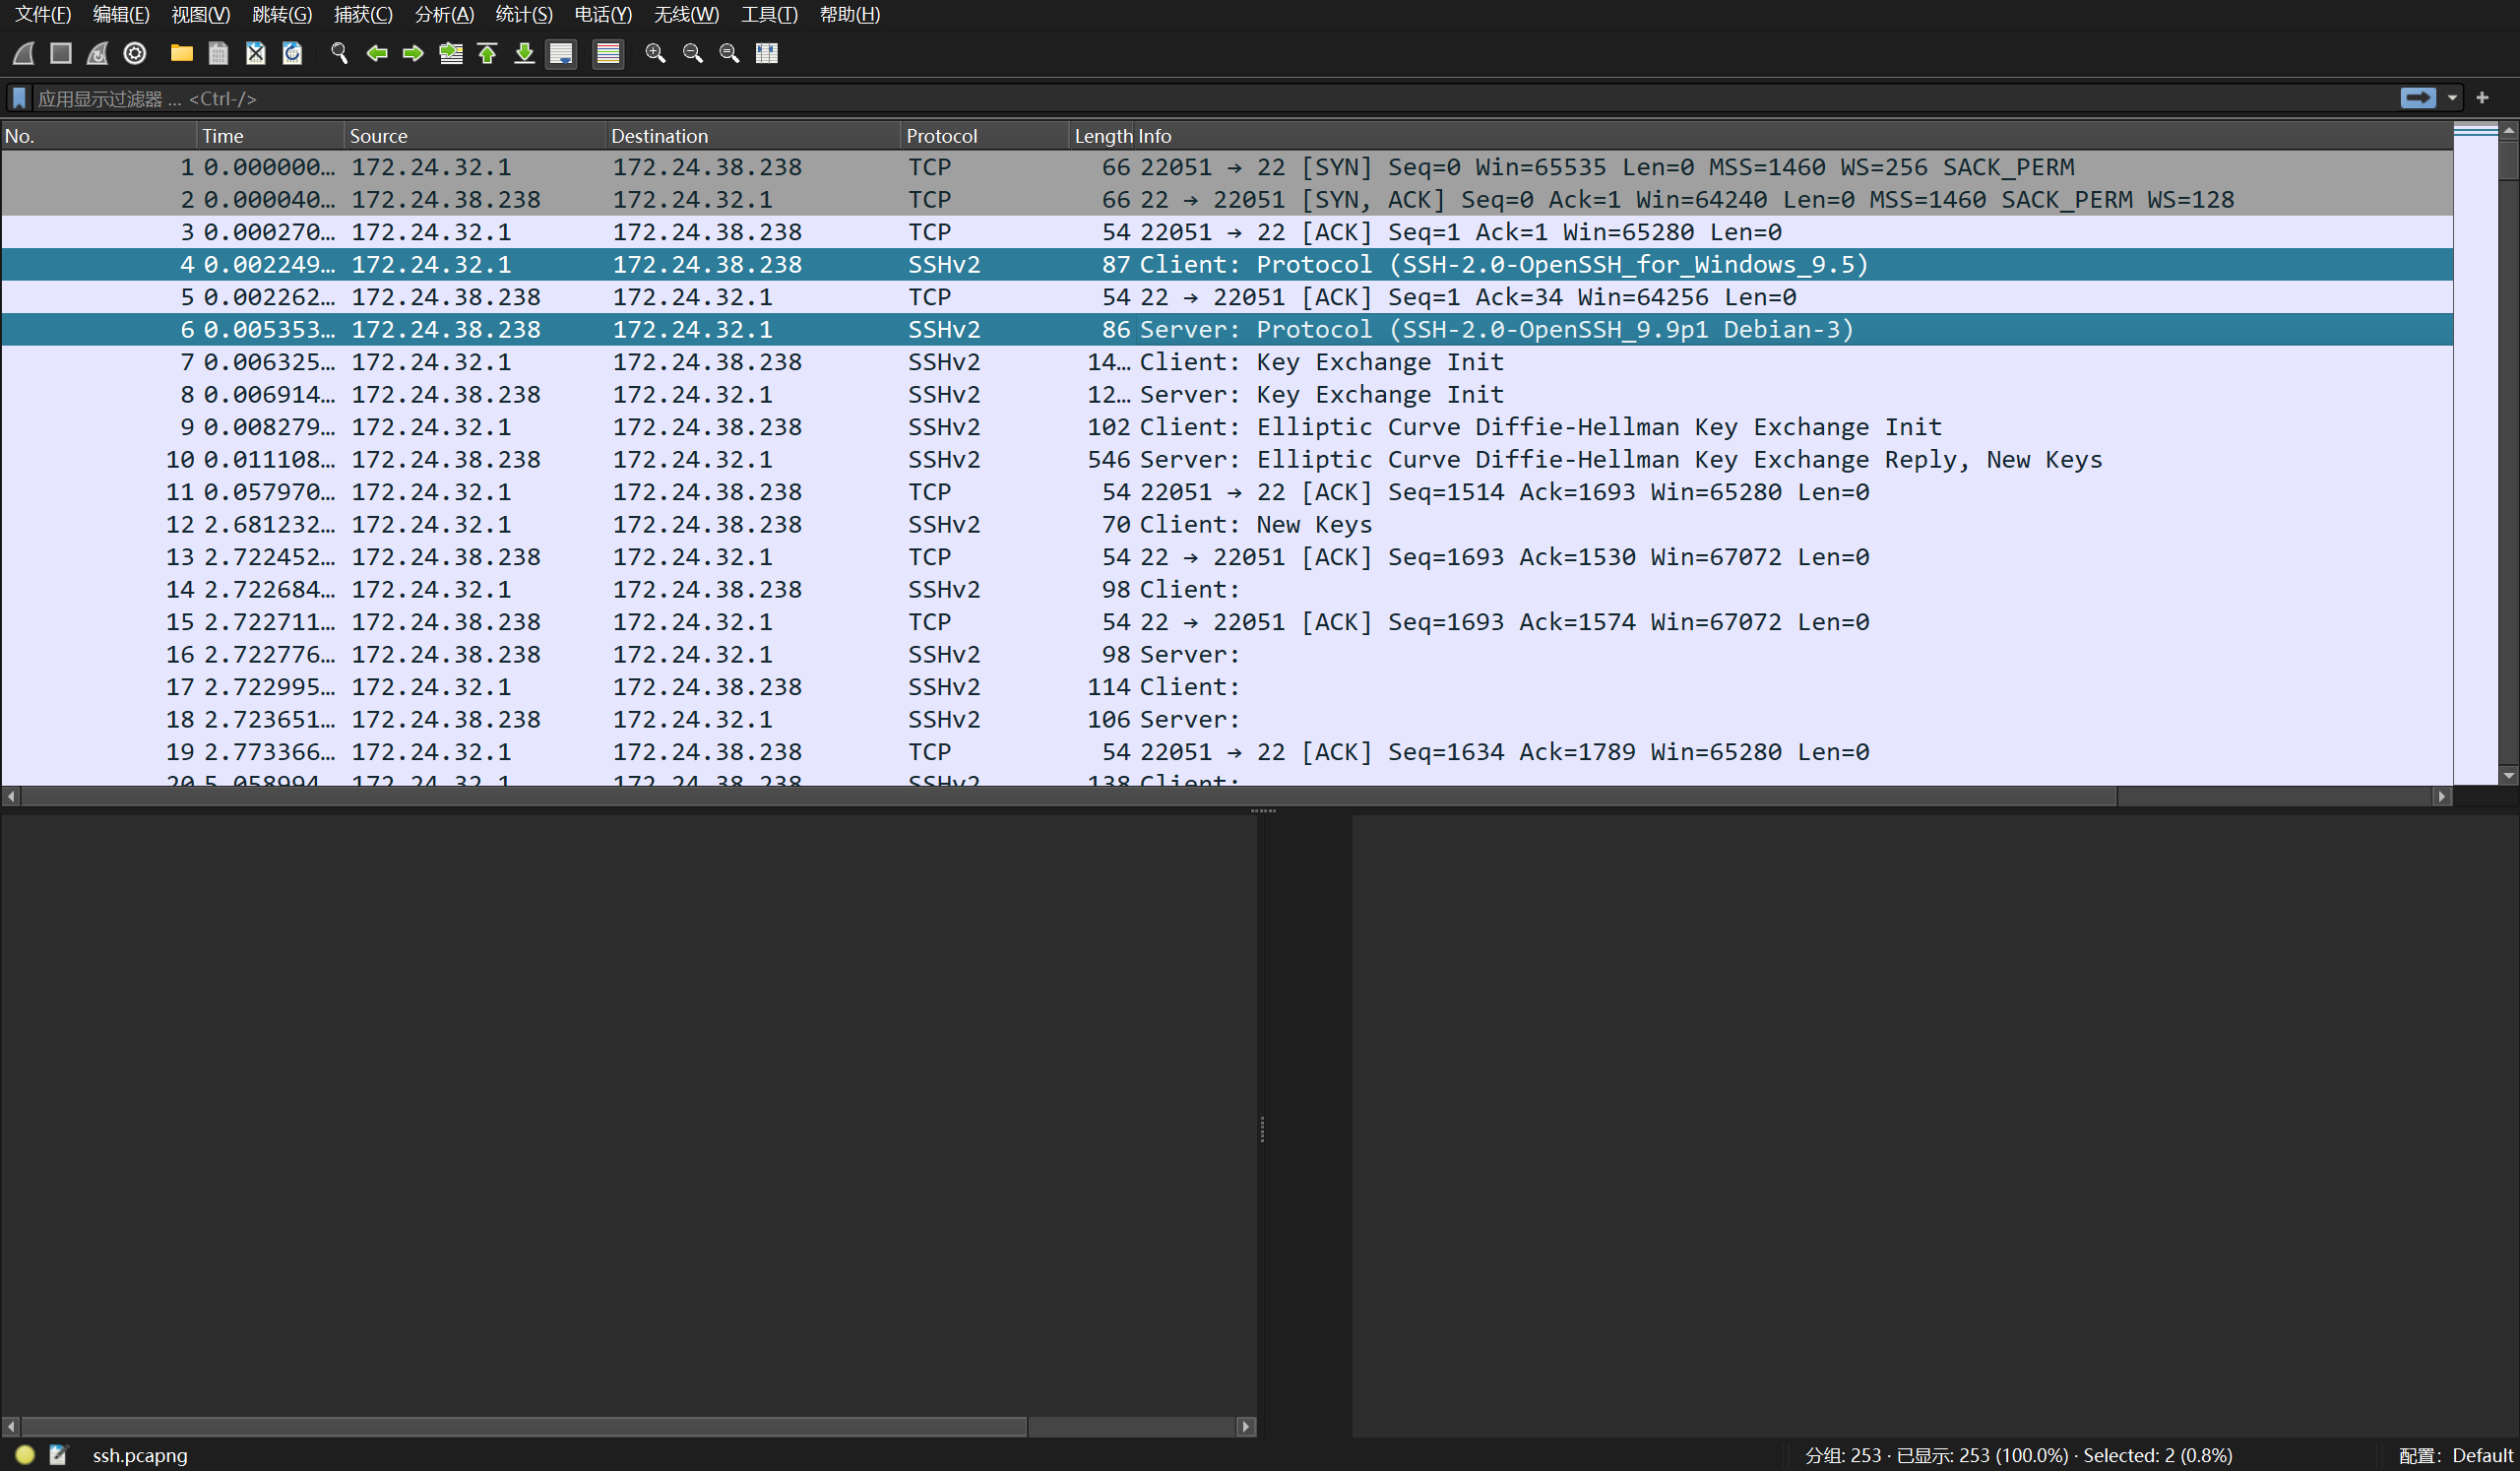Viewport: 2520px width, 1471px height.
Task: Click the find packet magnifier icon
Action: click(x=339, y=53)
